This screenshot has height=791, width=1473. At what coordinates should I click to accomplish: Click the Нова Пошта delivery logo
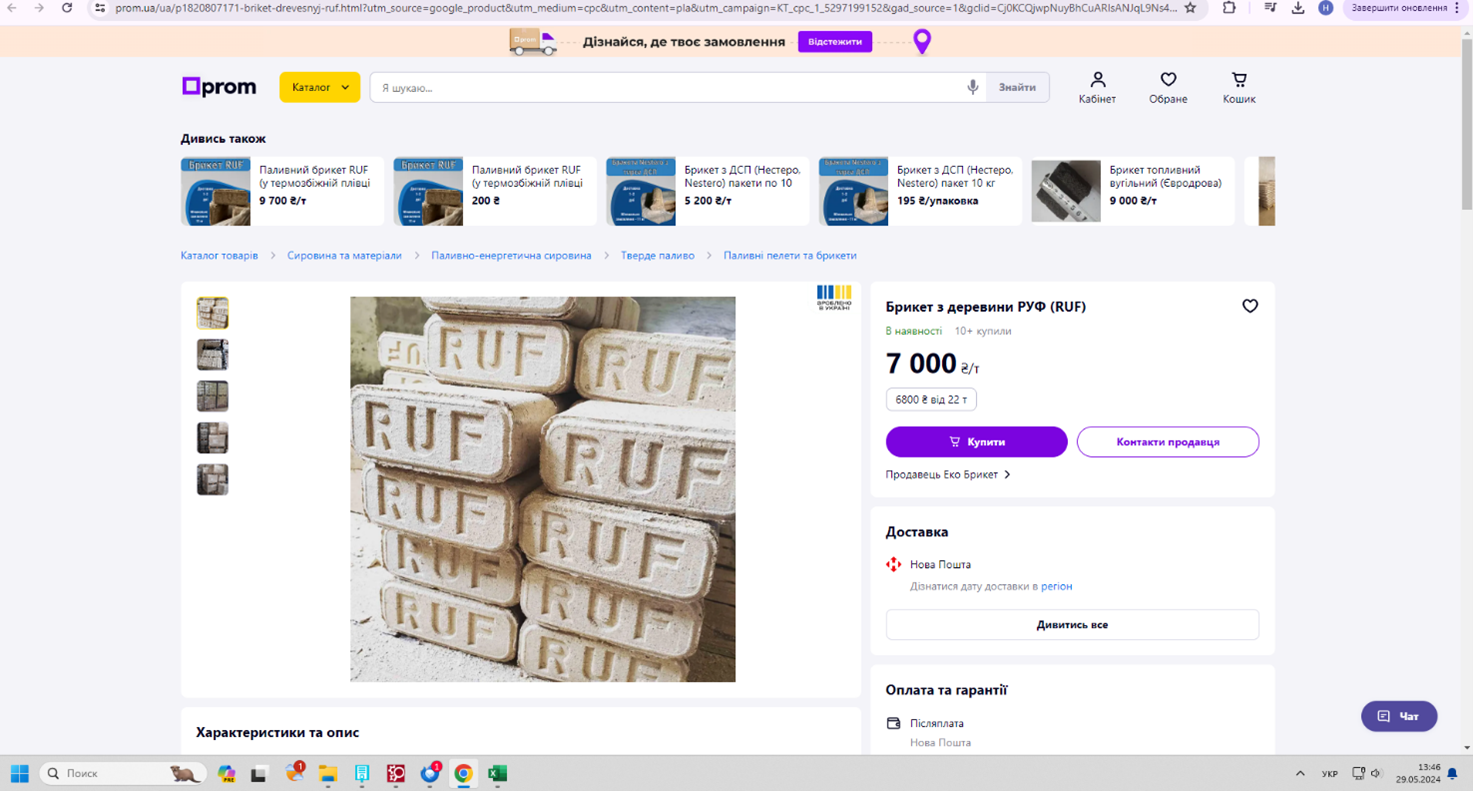[x=894, y=564]
